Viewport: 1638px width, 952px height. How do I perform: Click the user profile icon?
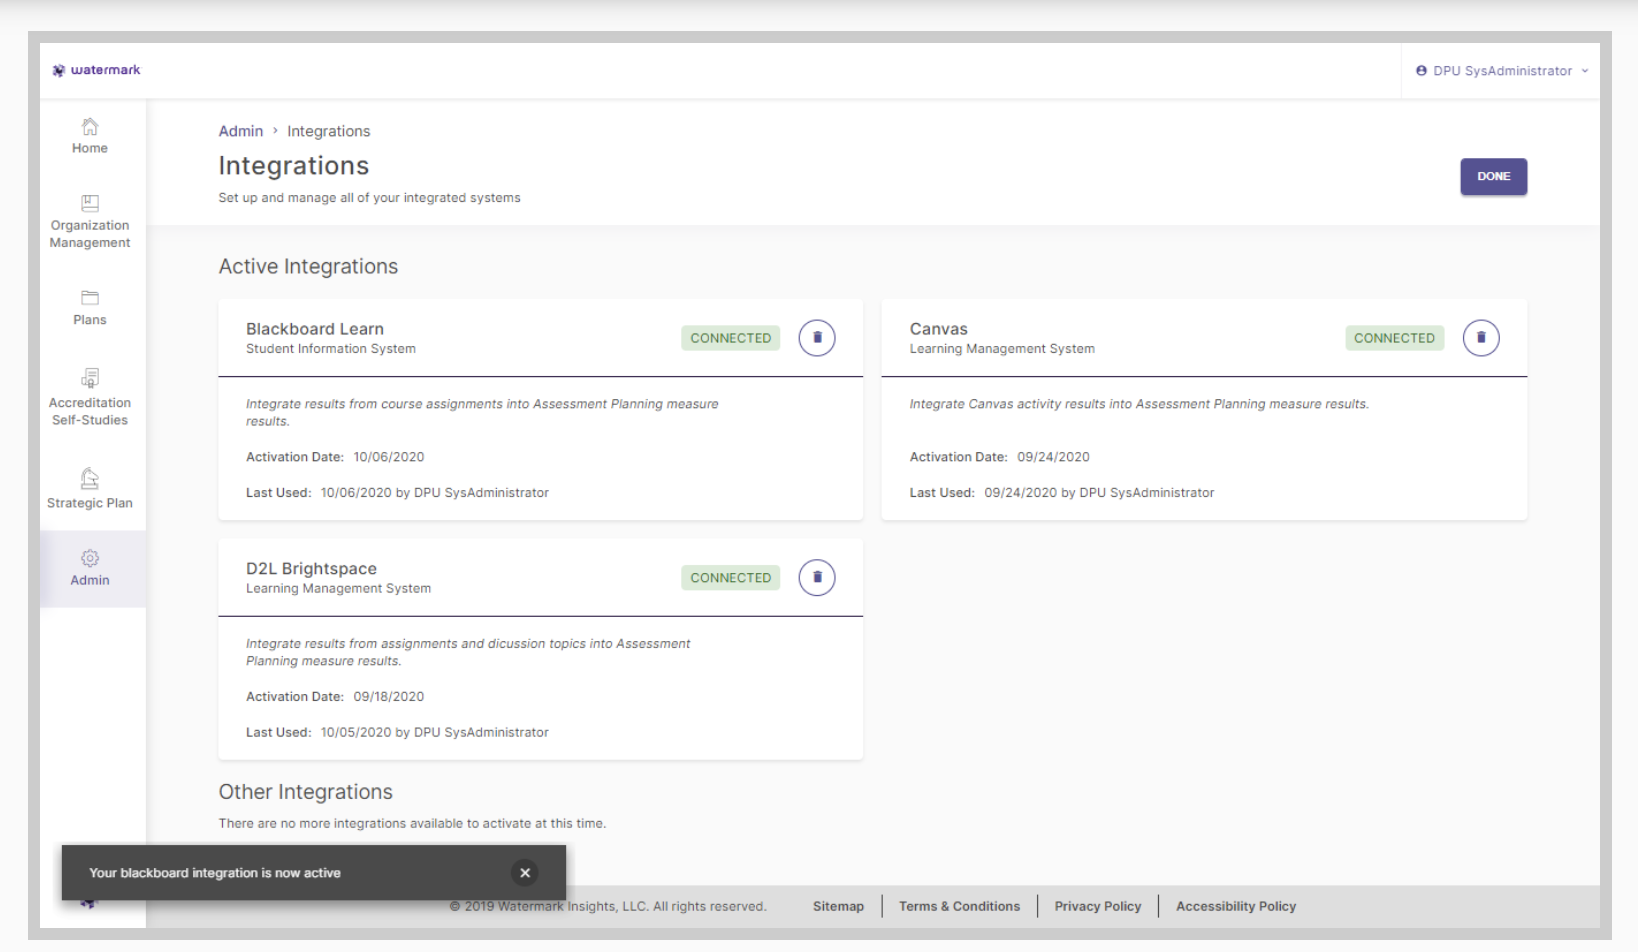pos(1421,71)
